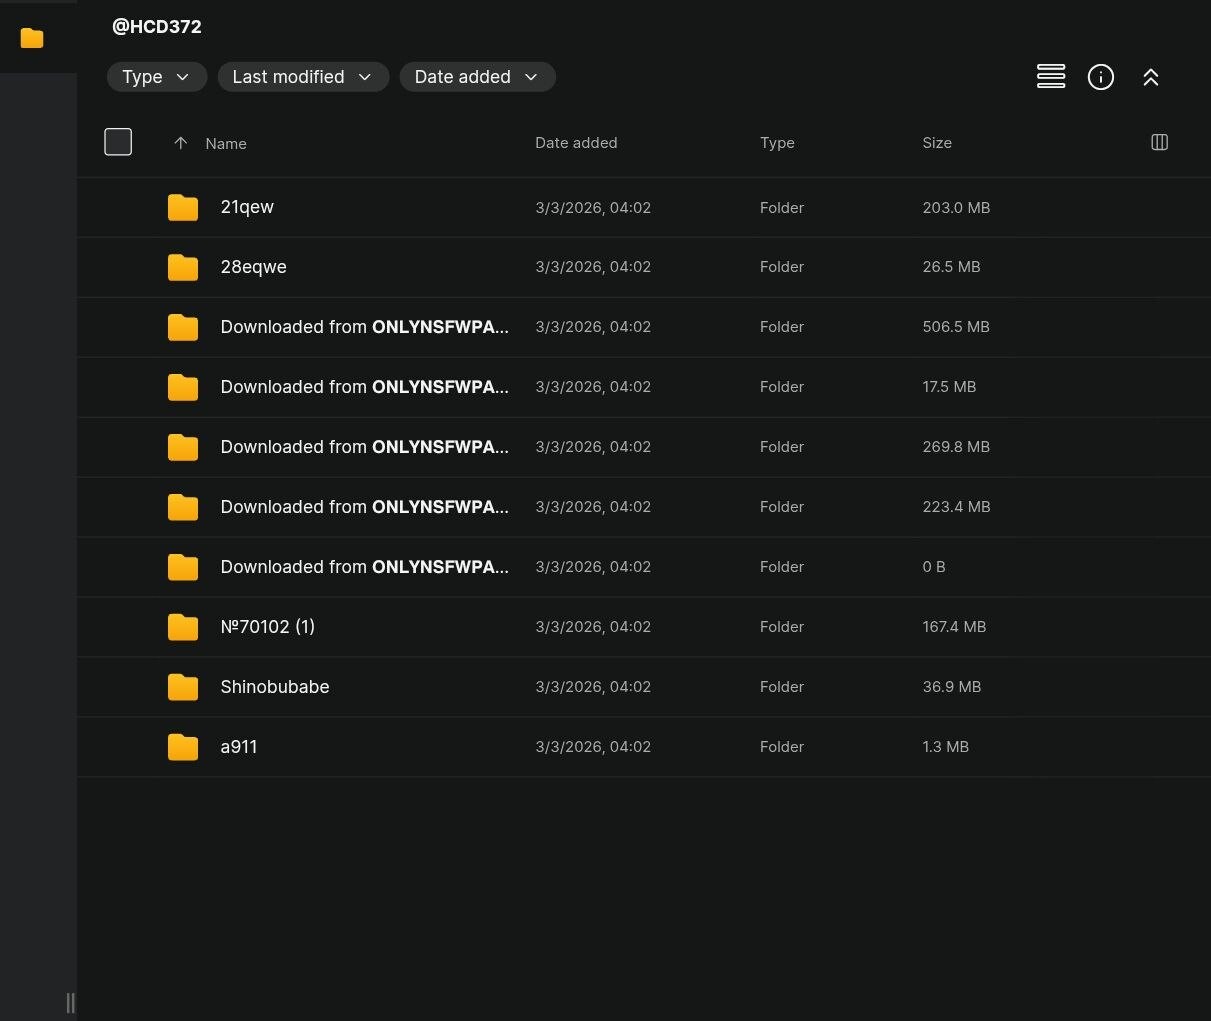
Task: Click the double chevron collapse icon
Action: 1150,77
